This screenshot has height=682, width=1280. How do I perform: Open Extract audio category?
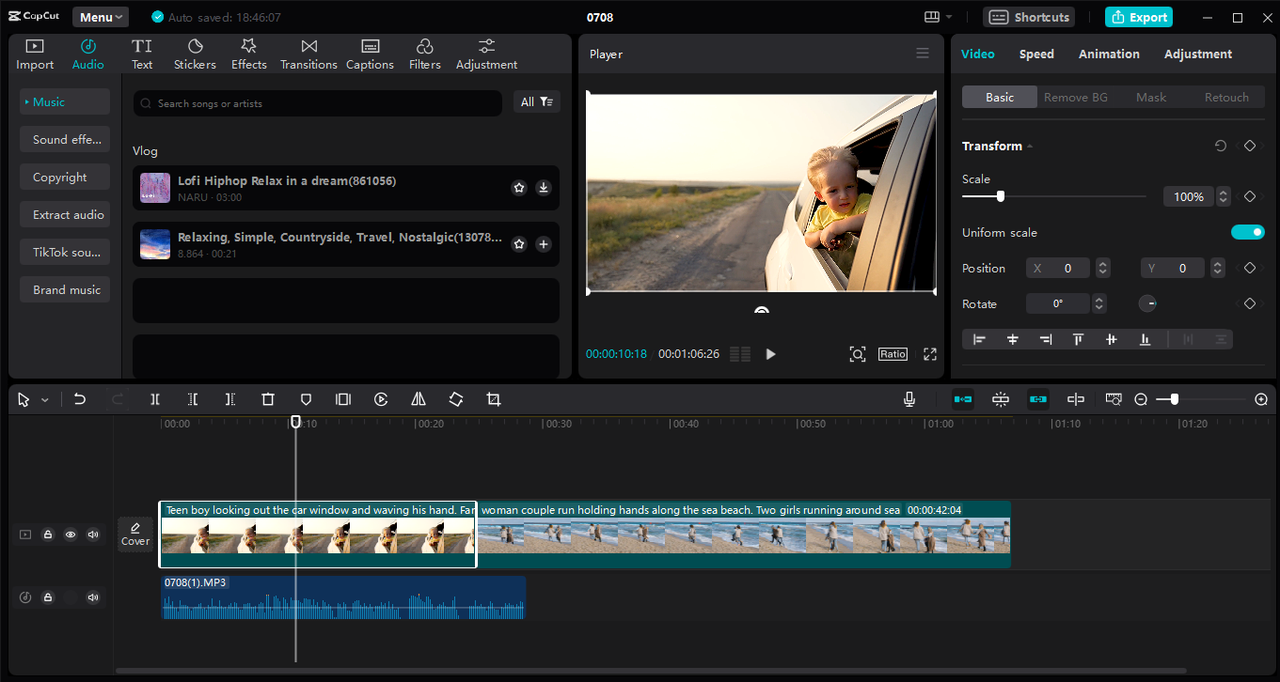[x=65, y=215]
